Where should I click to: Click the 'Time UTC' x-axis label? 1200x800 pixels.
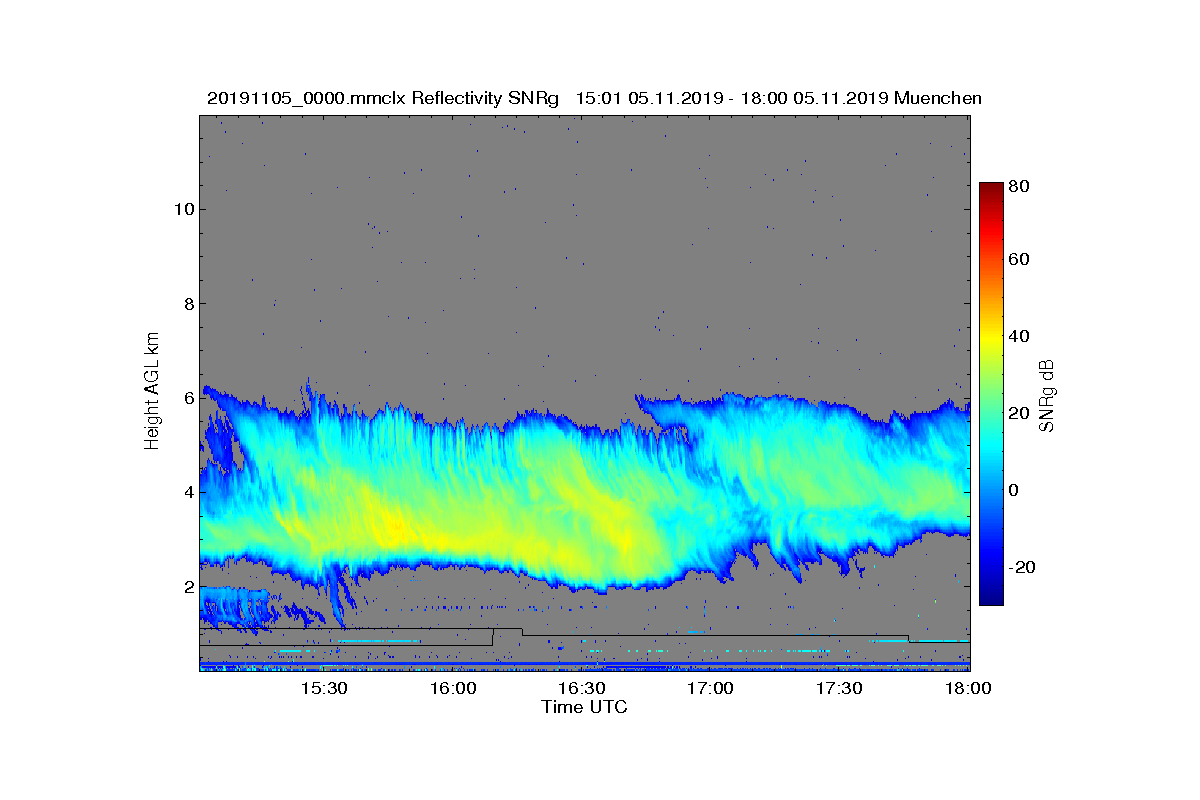(x=585, y=707)
